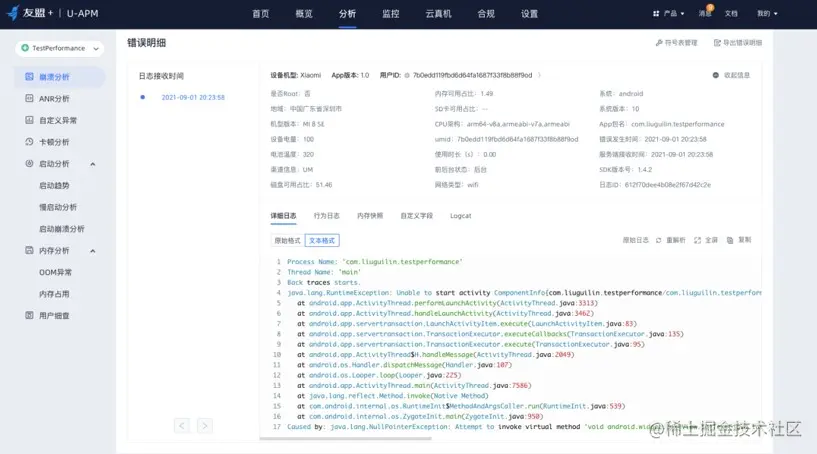817x454 pixels.
Task: Select 原始格式 log format
Action: tap(288, 240)
